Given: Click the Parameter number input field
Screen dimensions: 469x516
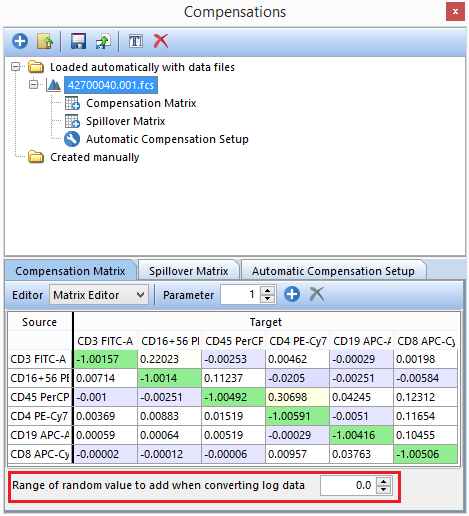Looking at the screenshot, I should pyautogui.click(x=241, y=295).
